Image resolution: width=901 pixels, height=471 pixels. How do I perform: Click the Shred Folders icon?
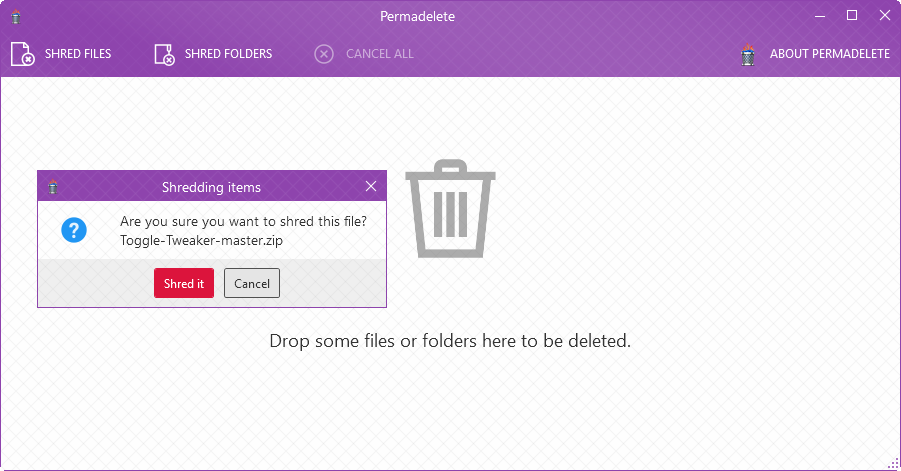pyautogui.click(x=164, y=54)
